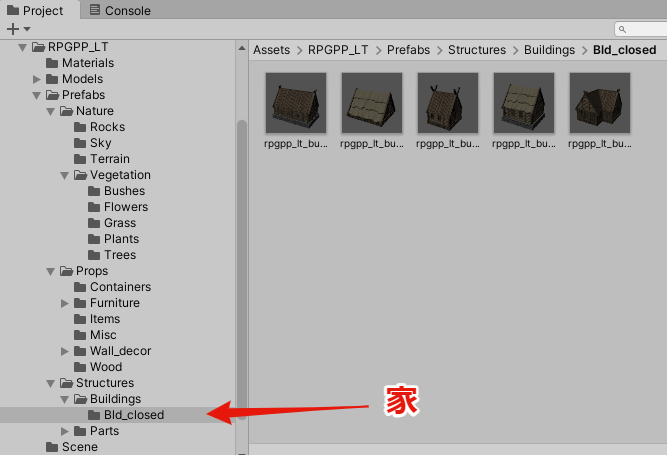Viewport: 667px width, 455px height.
Task: Click the Items folder icon
Action: point(80,319)
